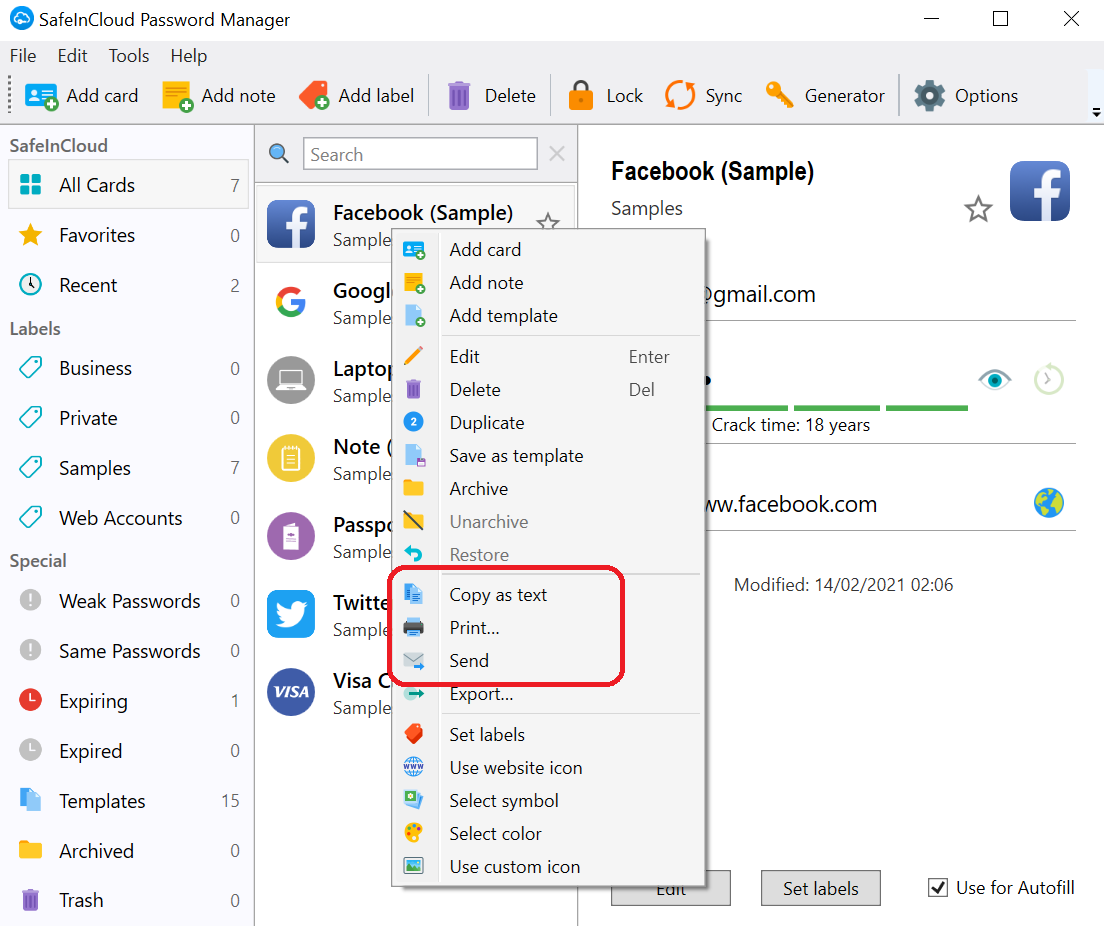Open the Edit menu
This screenshot has height=926, width=1104.
73,56
